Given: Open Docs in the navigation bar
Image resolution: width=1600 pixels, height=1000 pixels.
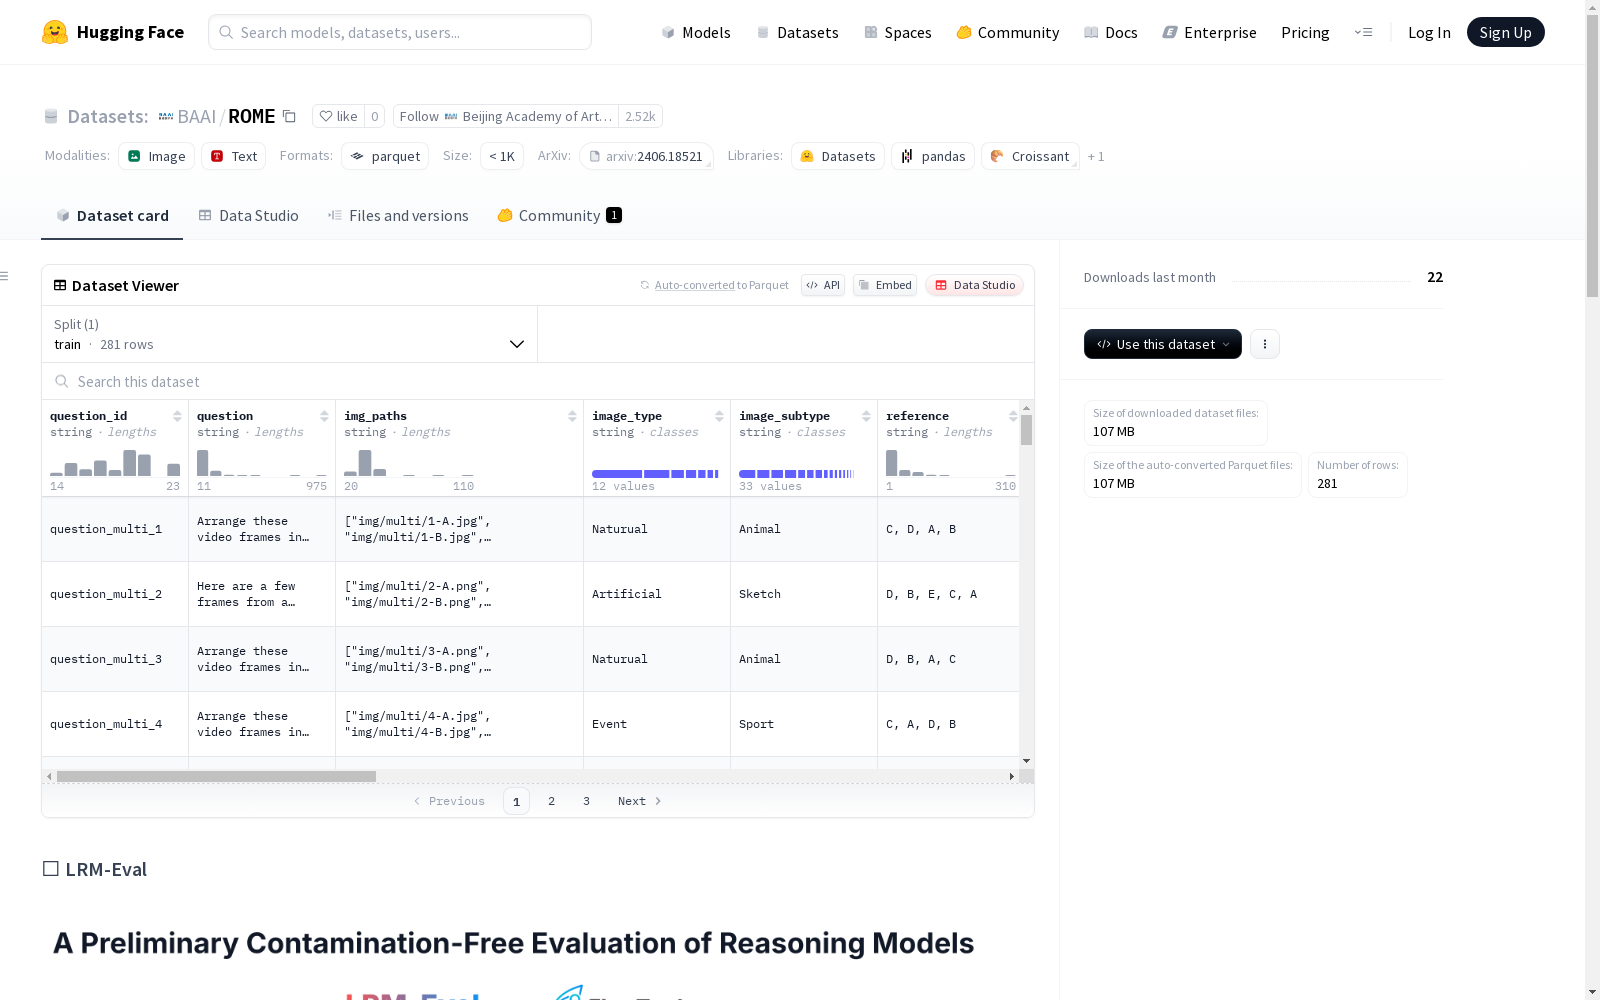Looking at the screenshot, I should 1111,33.
